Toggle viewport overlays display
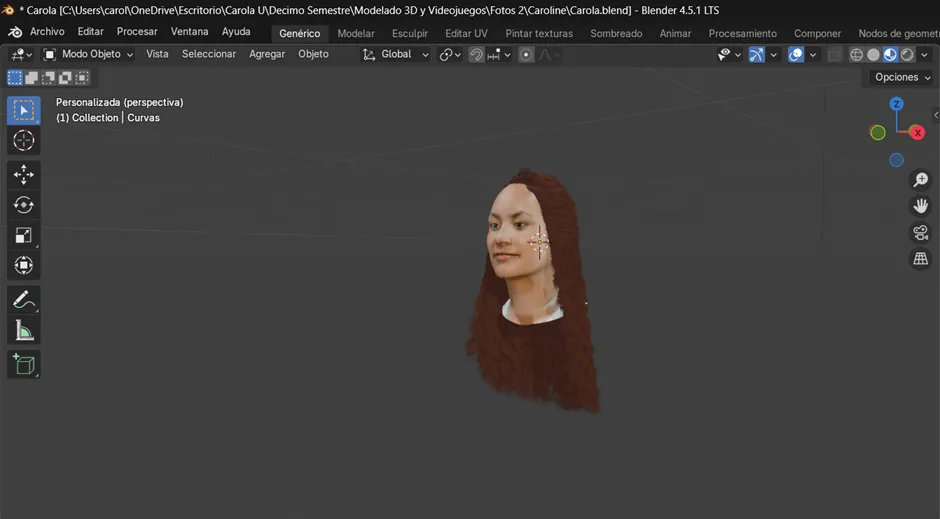The height and width of the screenshot is (519, 940). pos(796,55)
